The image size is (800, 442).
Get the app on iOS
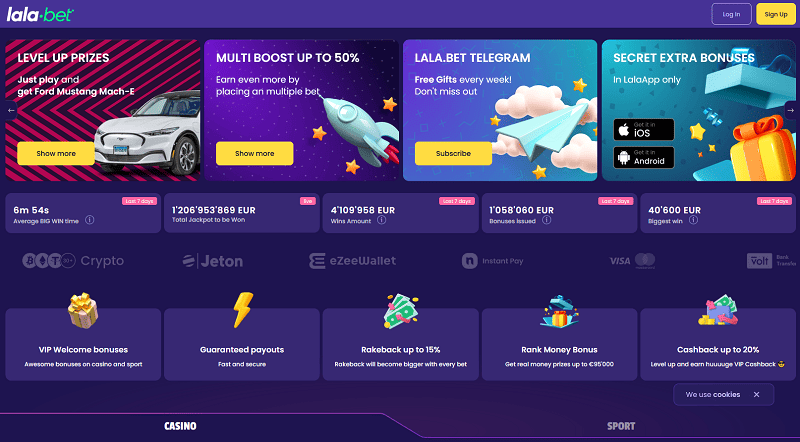(x=644, y=130)
